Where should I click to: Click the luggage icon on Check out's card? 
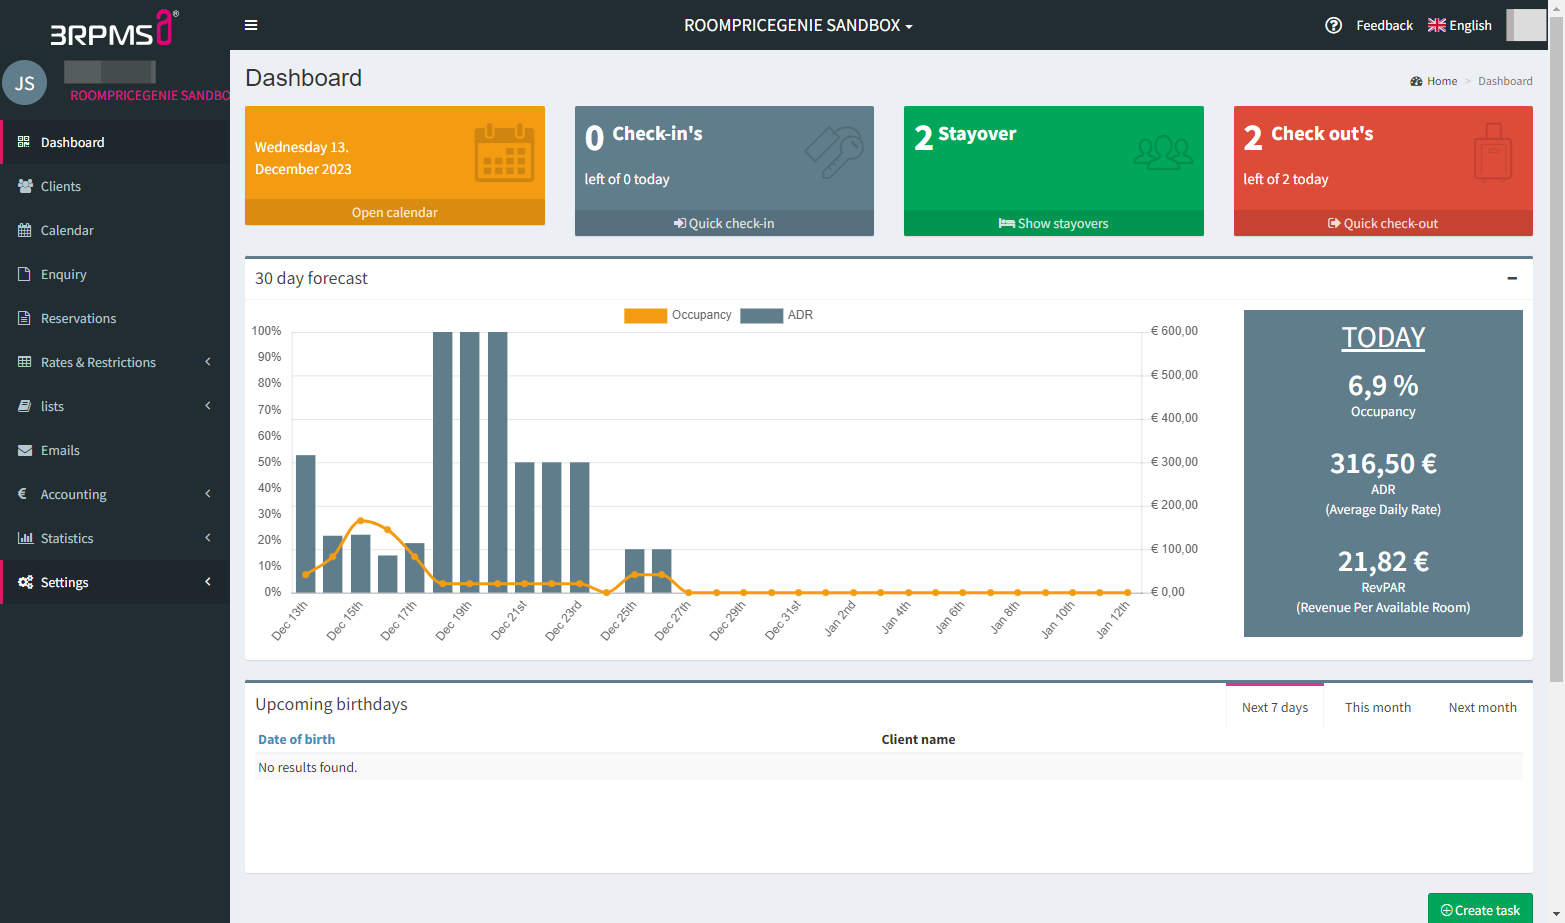1492,153
